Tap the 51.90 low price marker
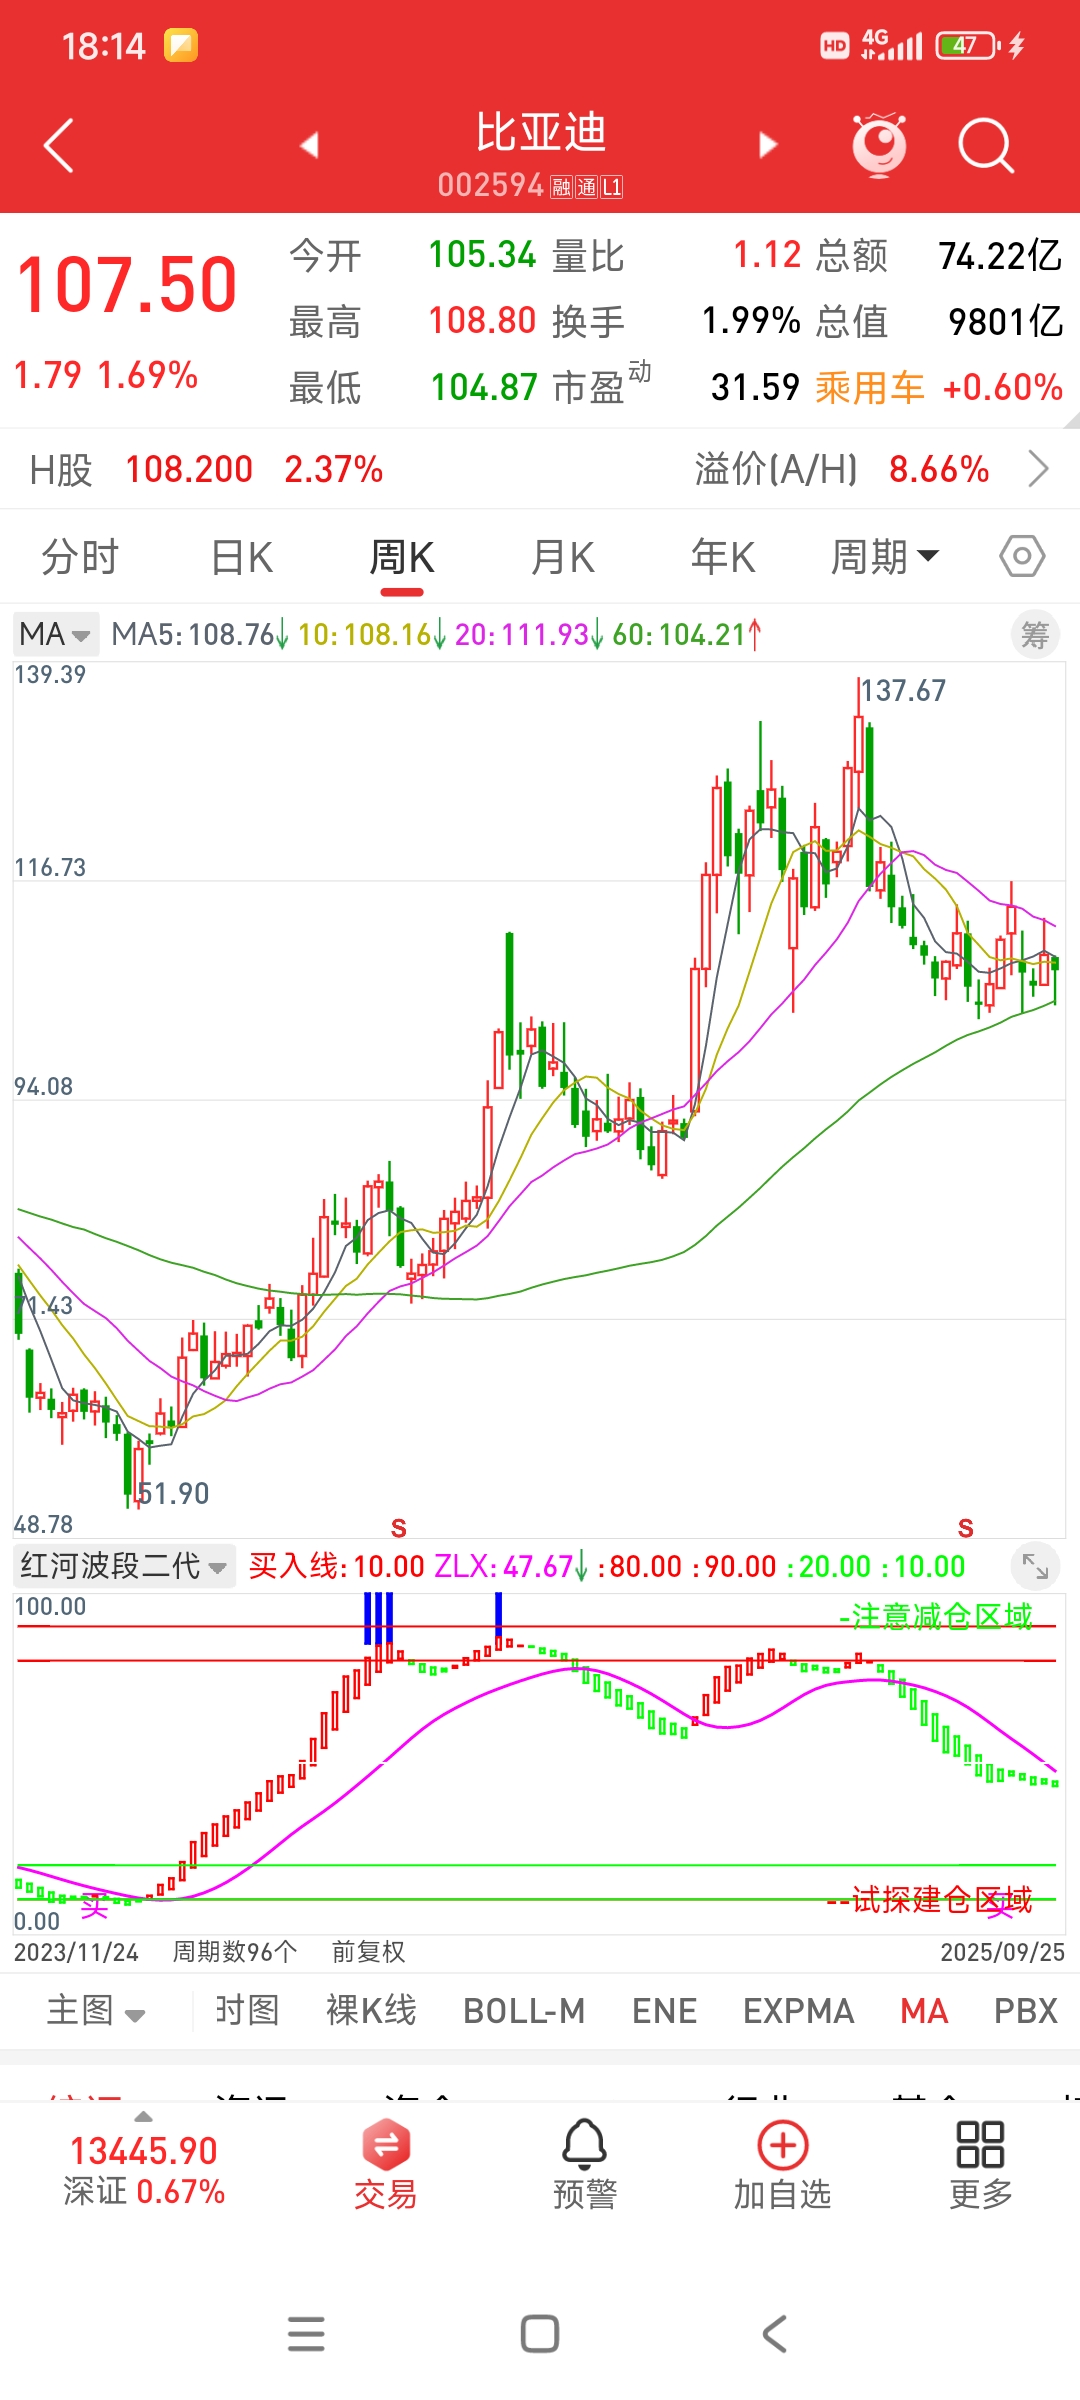The image size is (1080, 2400). click(173, 1493)
